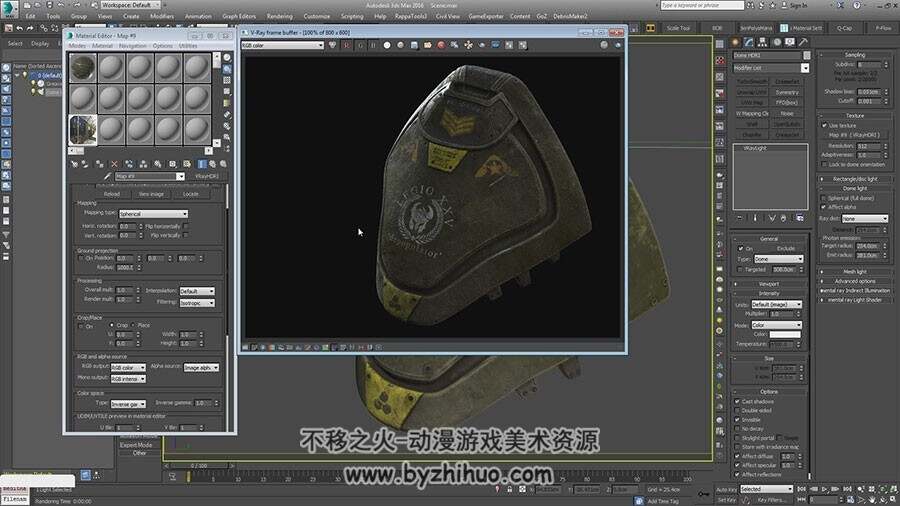900x506 pixels.
Task: Click the Show Shaded Material in Viewport icon
Action: (x=201, y=164)
